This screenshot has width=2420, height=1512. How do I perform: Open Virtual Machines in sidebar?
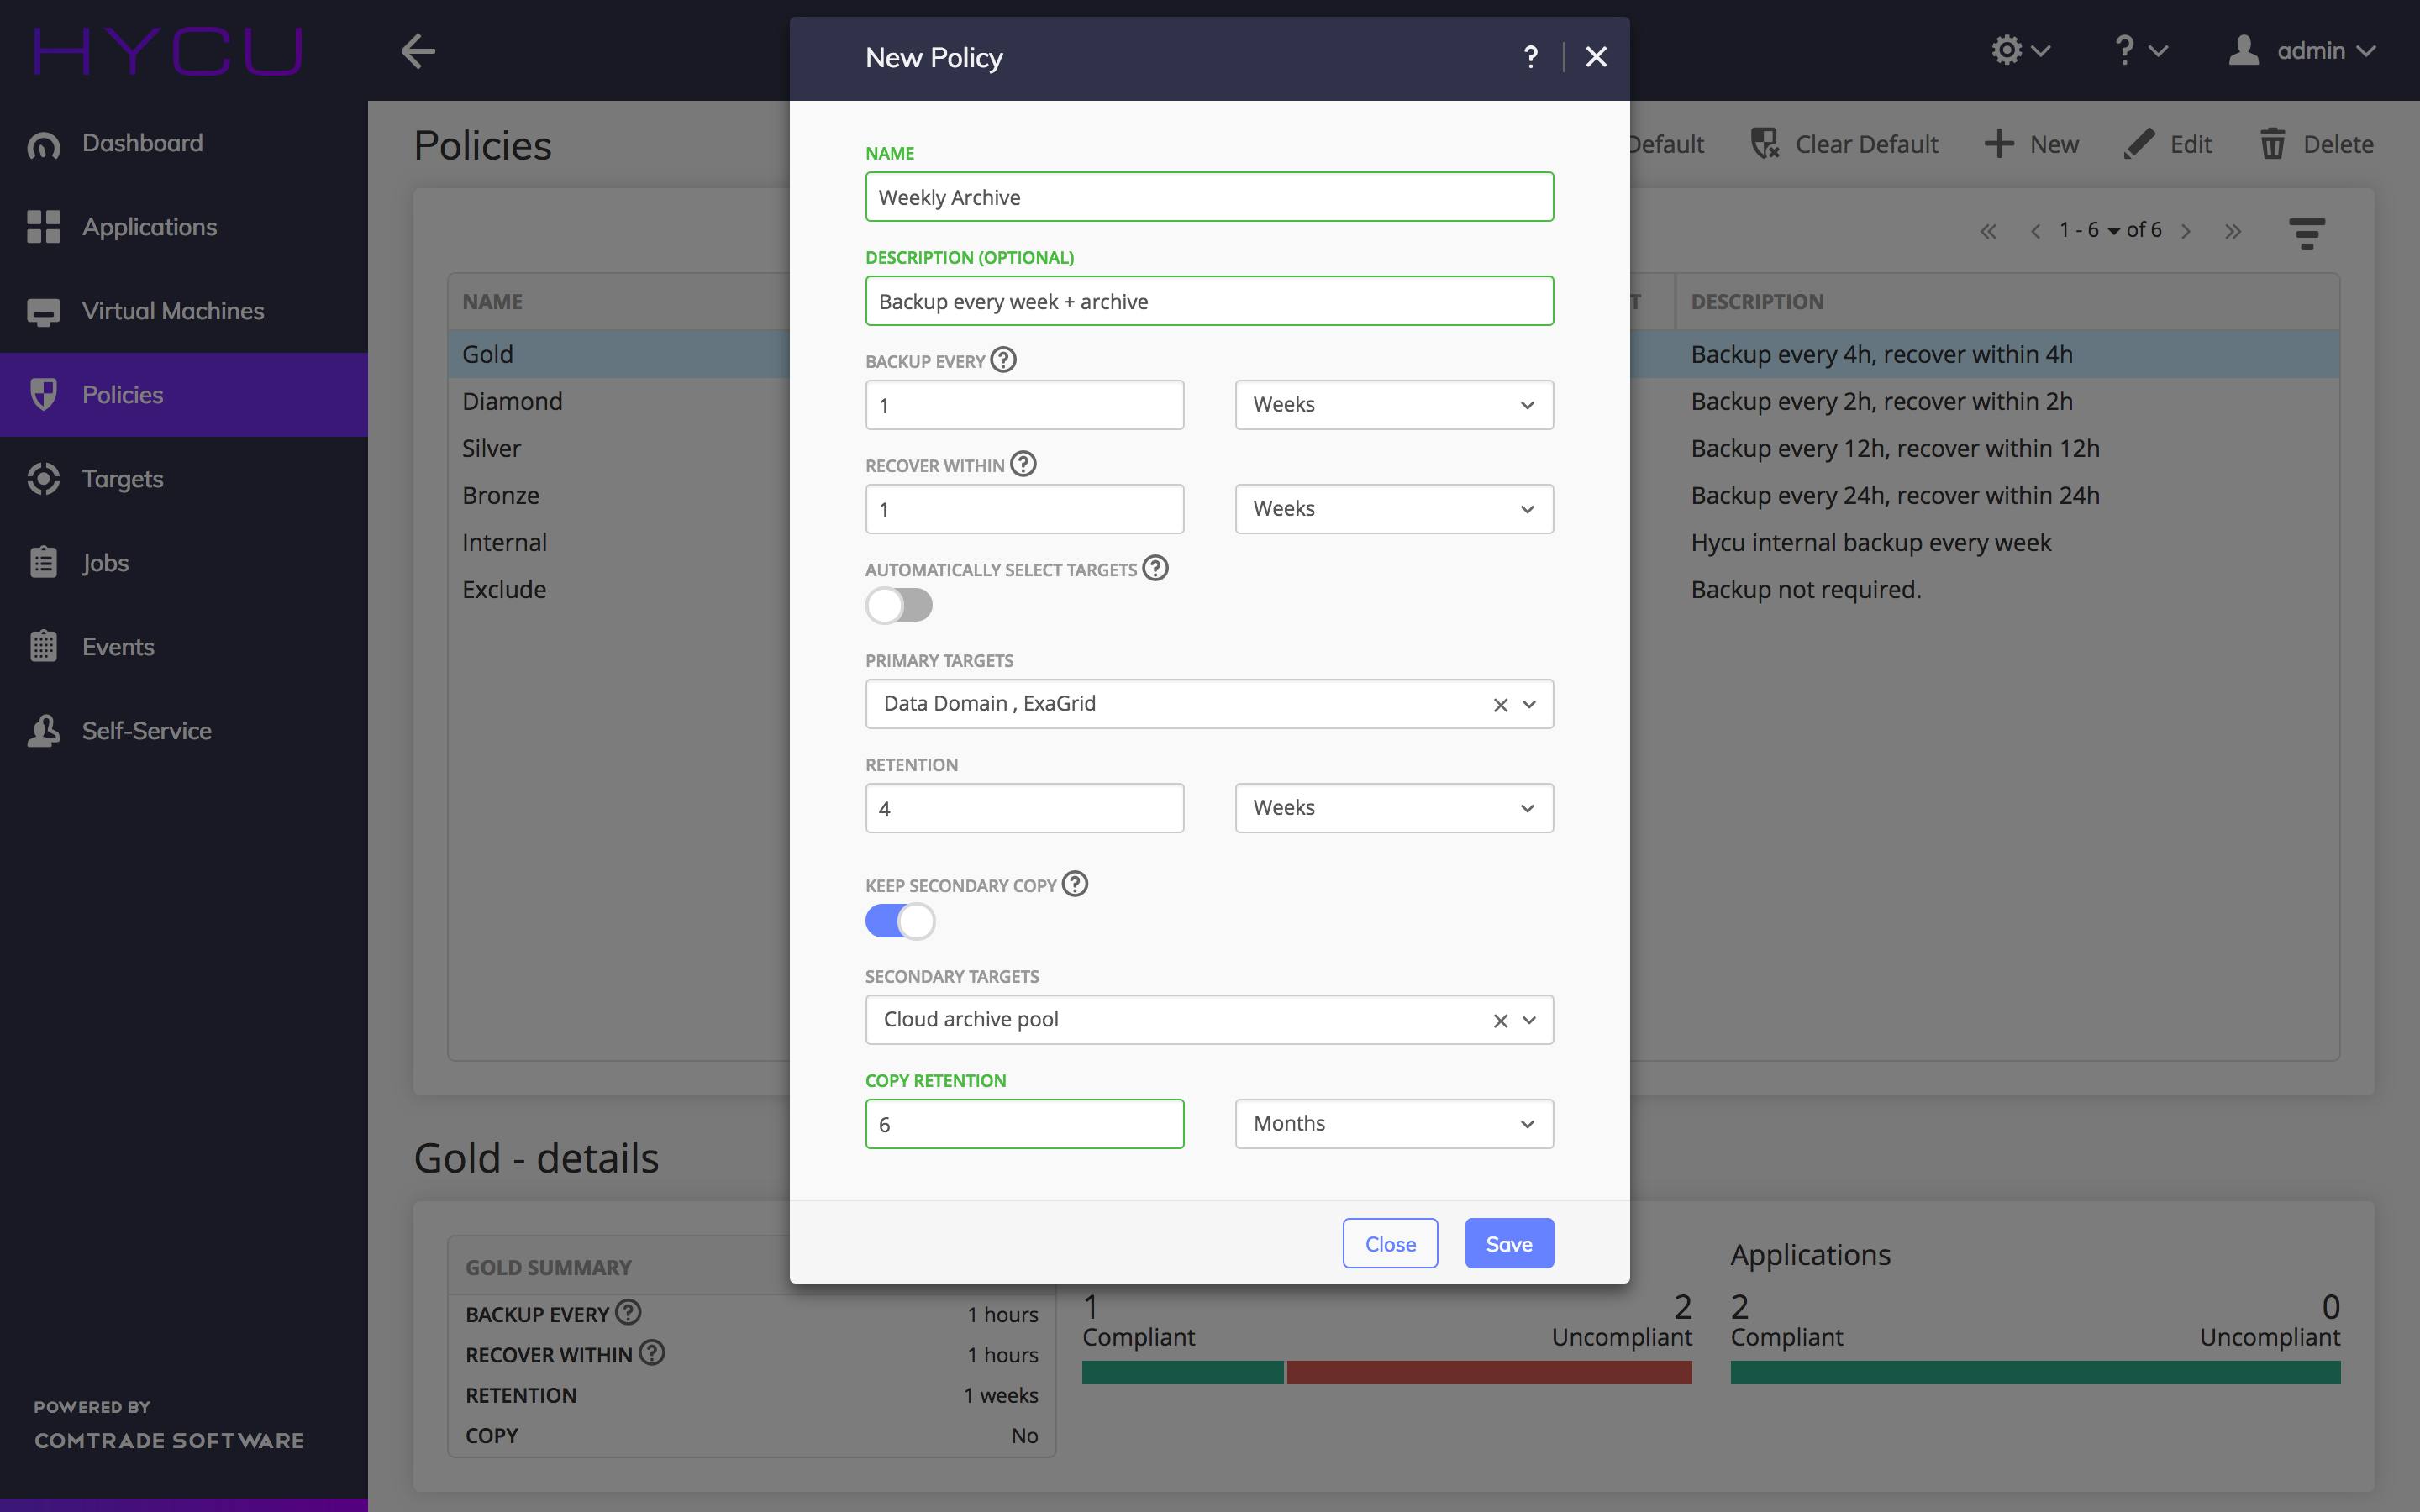[172, 311]
